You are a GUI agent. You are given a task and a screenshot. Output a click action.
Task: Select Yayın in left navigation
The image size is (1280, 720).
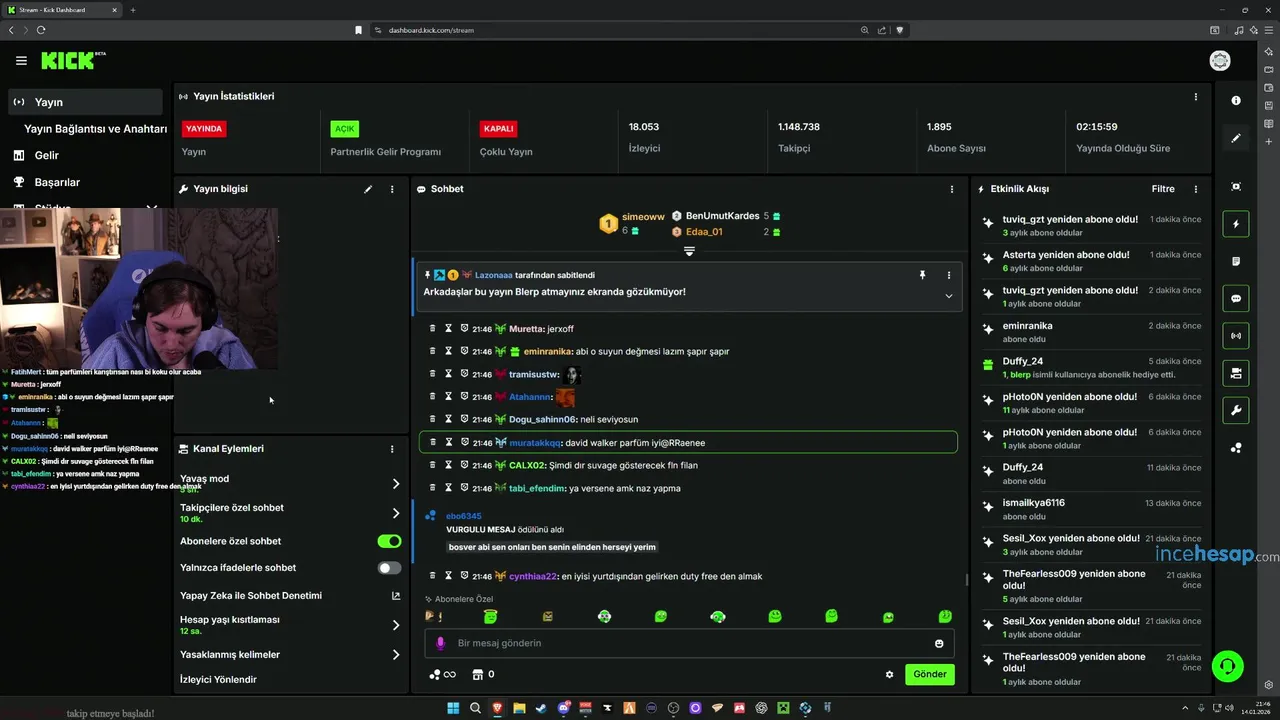click(85, 102)
